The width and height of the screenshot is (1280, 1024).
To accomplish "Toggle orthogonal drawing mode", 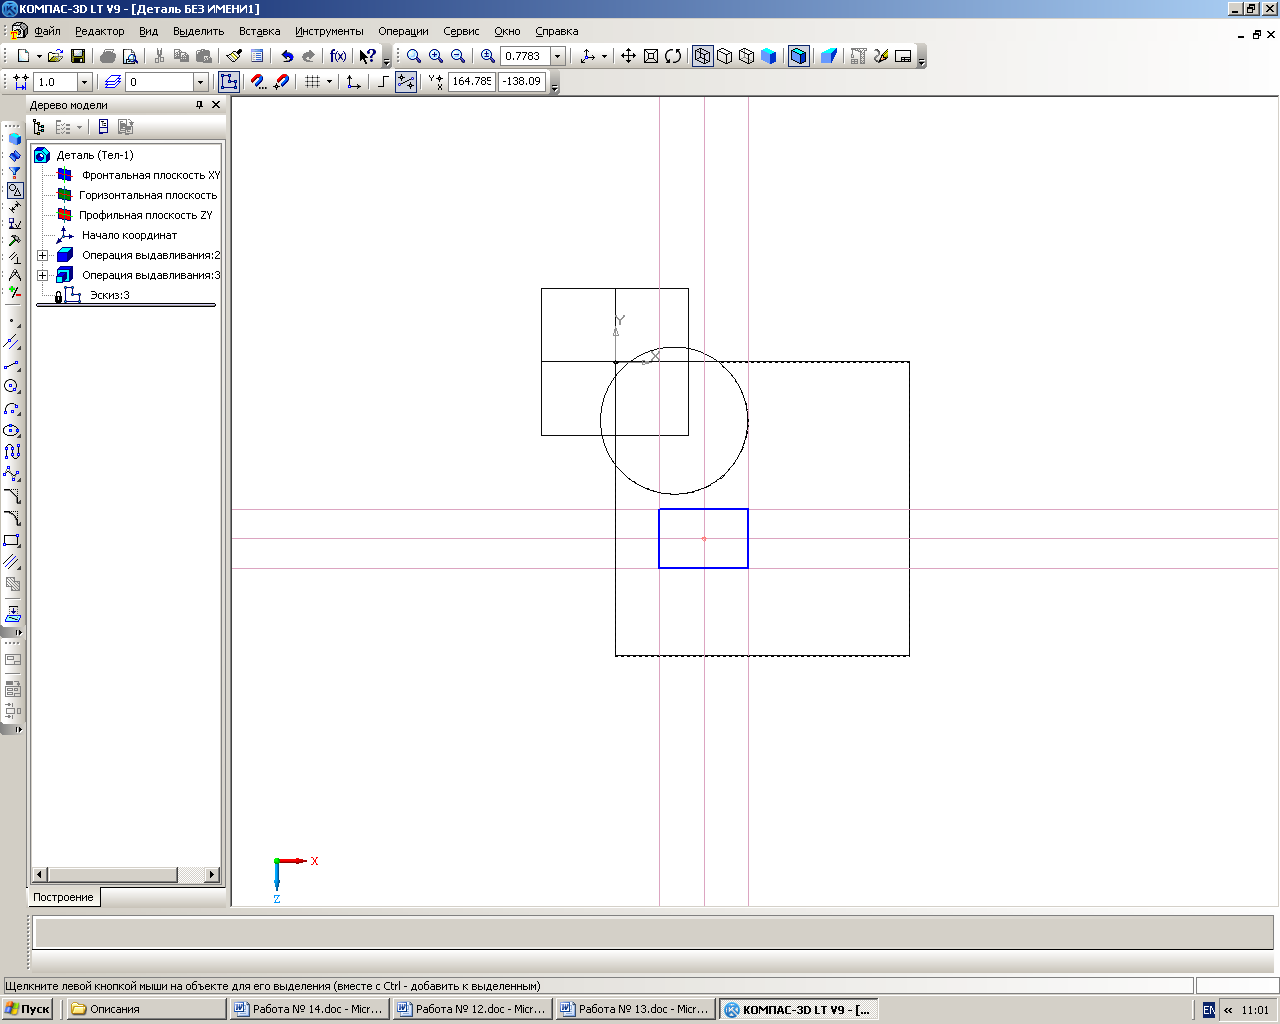I will tap(382, 82).
